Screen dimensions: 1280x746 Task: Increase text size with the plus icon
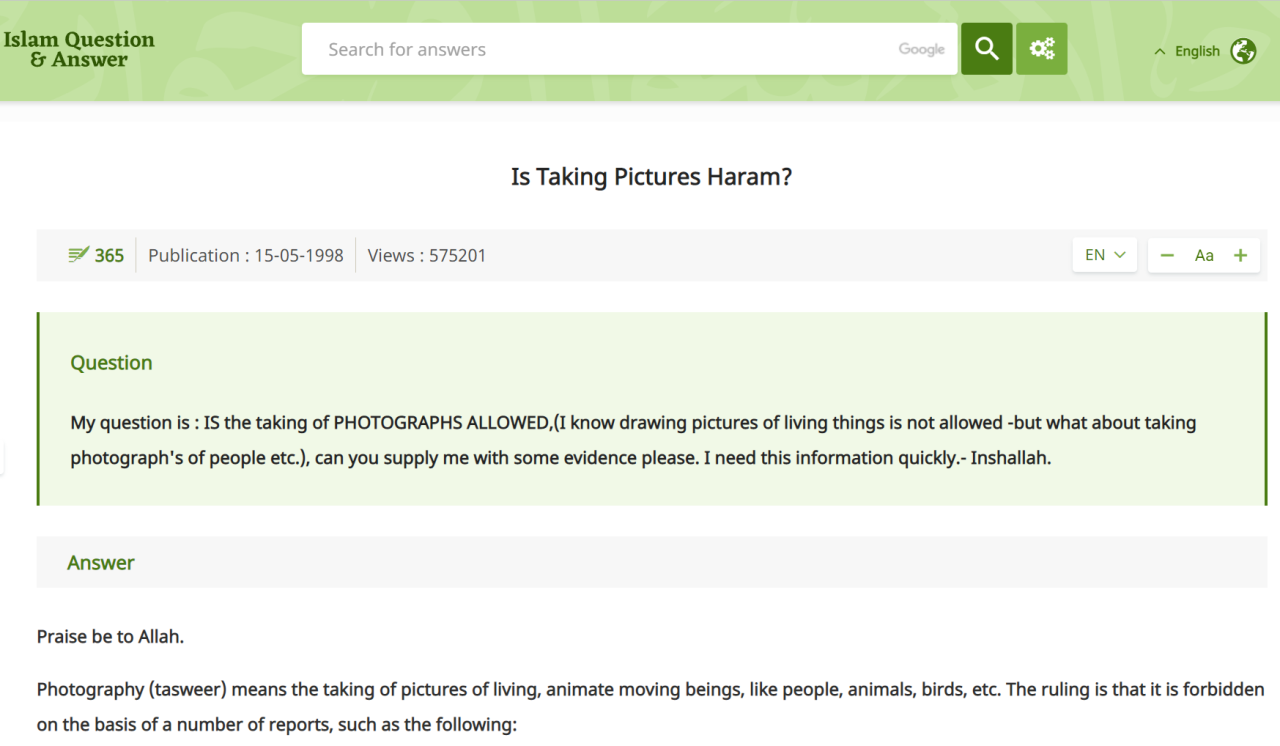[x=1240, y=255]
